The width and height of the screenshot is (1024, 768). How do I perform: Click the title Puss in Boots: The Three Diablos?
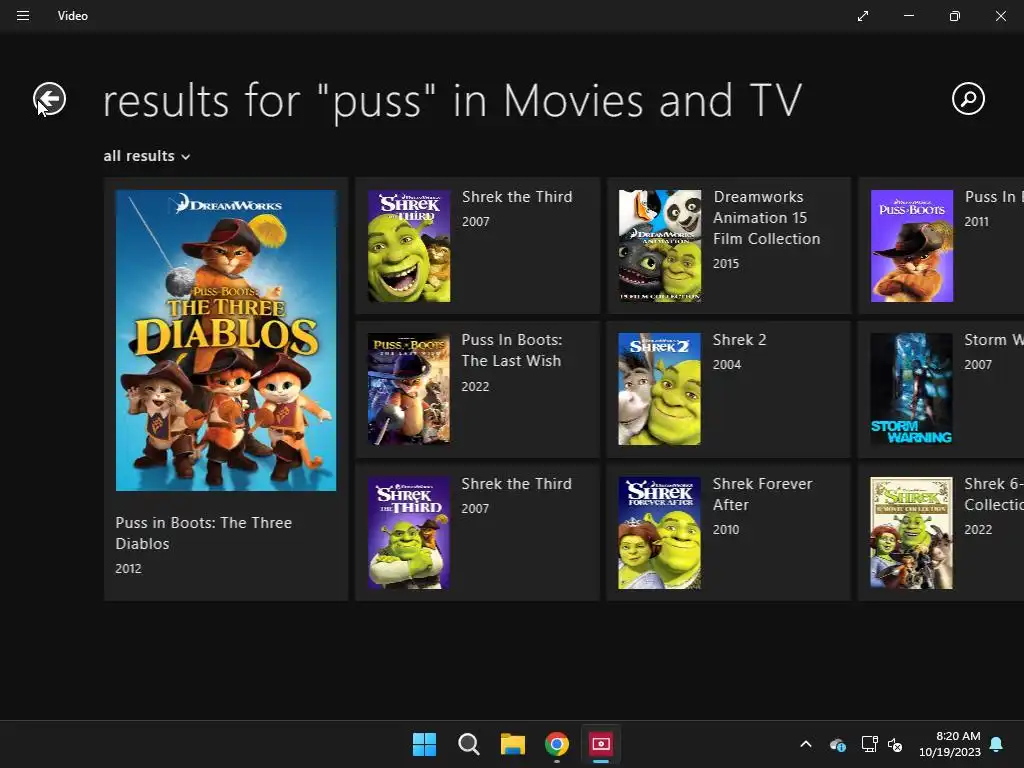203,533
